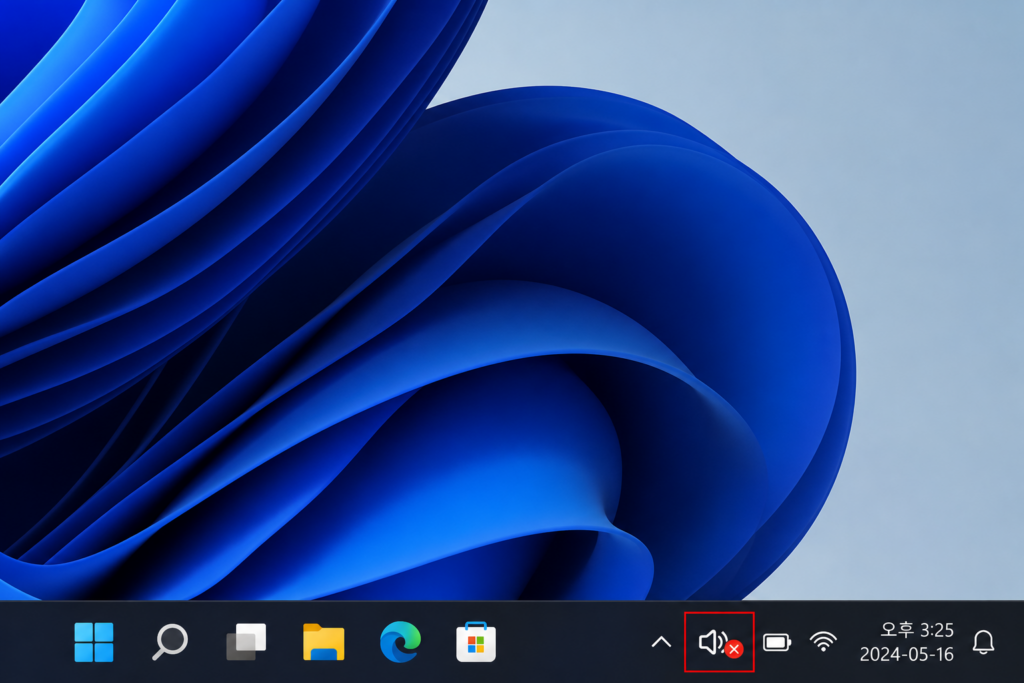
Task: Show hidden tray icons chevron
Action: 661,643
